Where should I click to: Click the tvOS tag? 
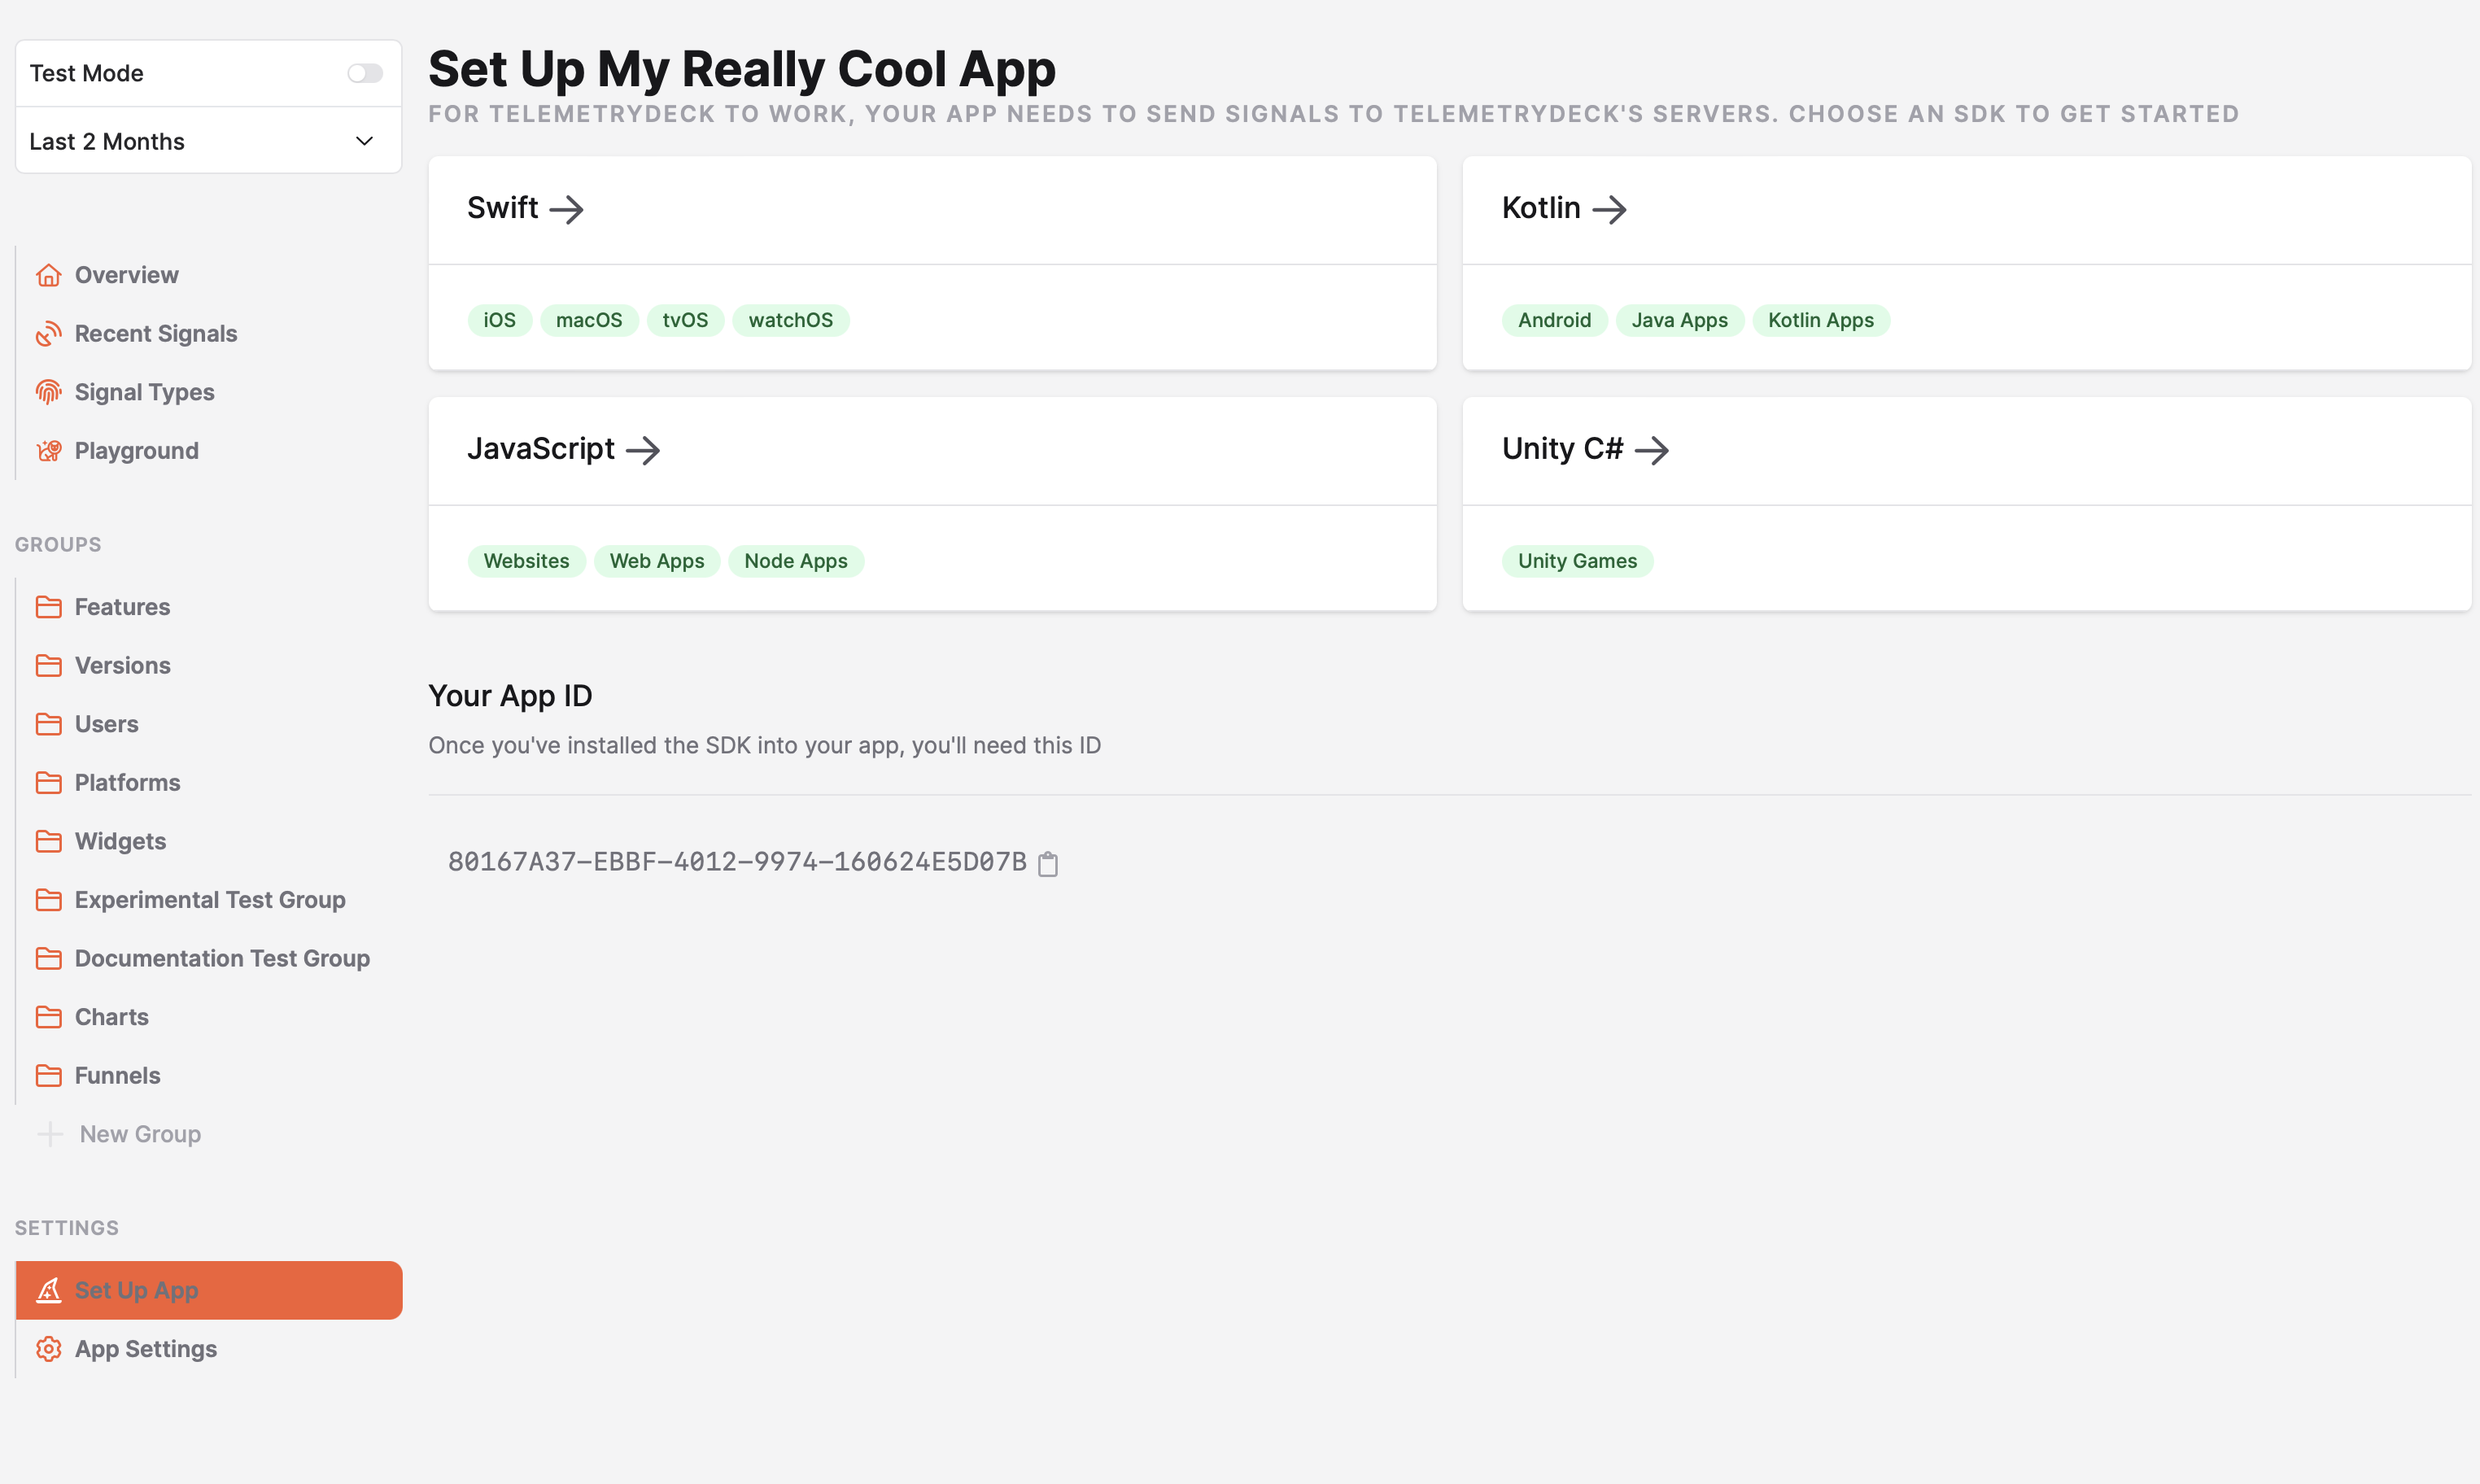tap(685, 320)
